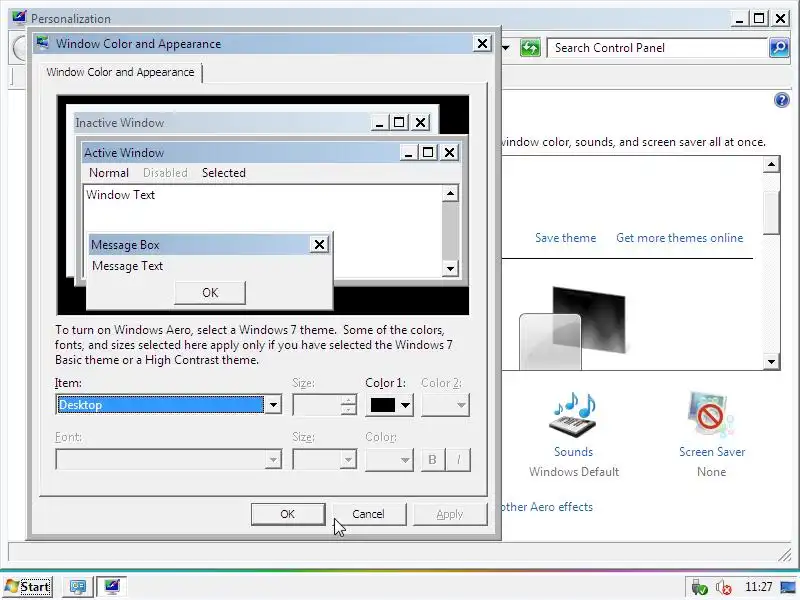800x600 pixels.
Task: Click the Screen Saver link label
Action: [x=712, y=452]
